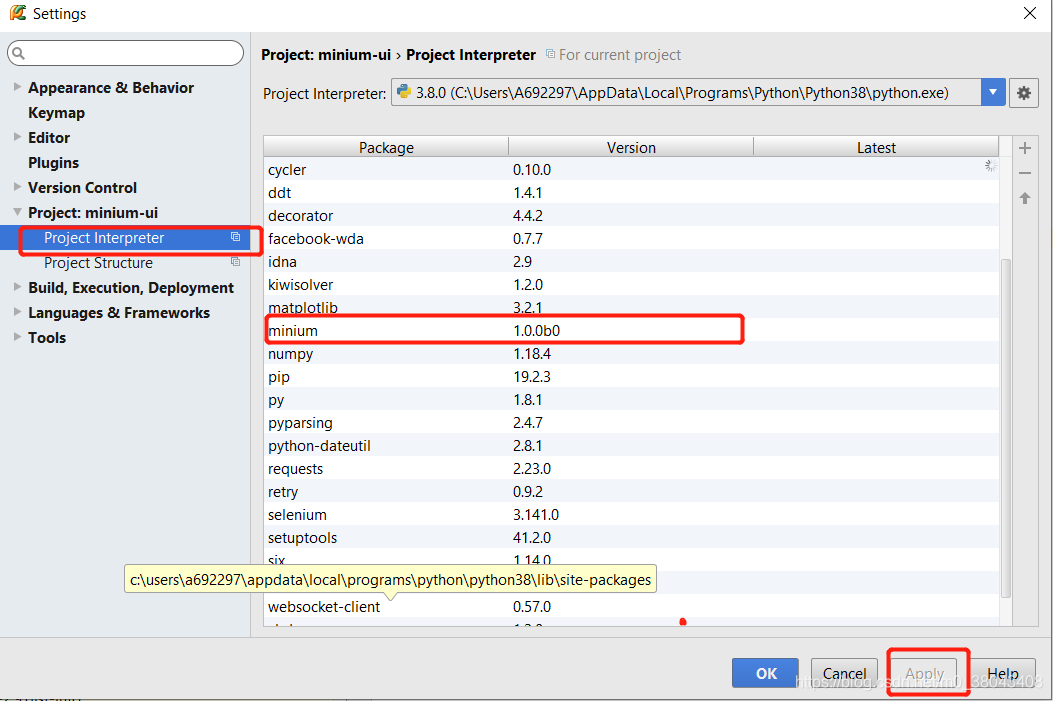The width and height of the screenshot is (1053, 701).
Task: Open the Project Interpreter dropdown arrow
Action: tap(993, 93)
